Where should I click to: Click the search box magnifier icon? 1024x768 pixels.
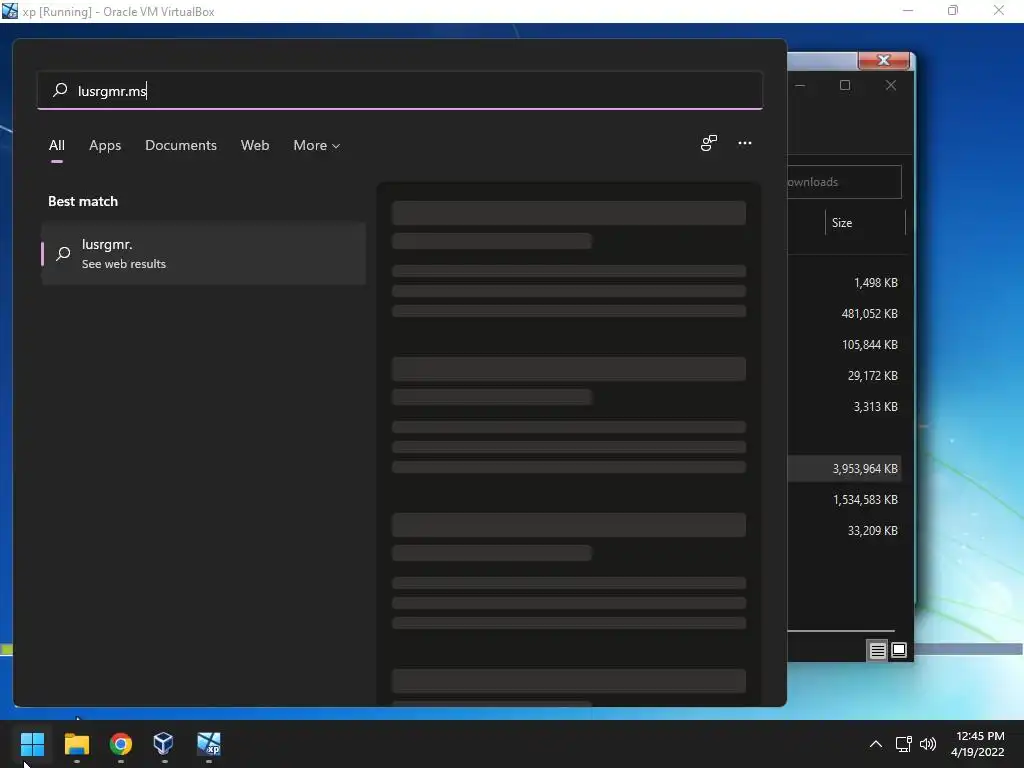(60, 90)
